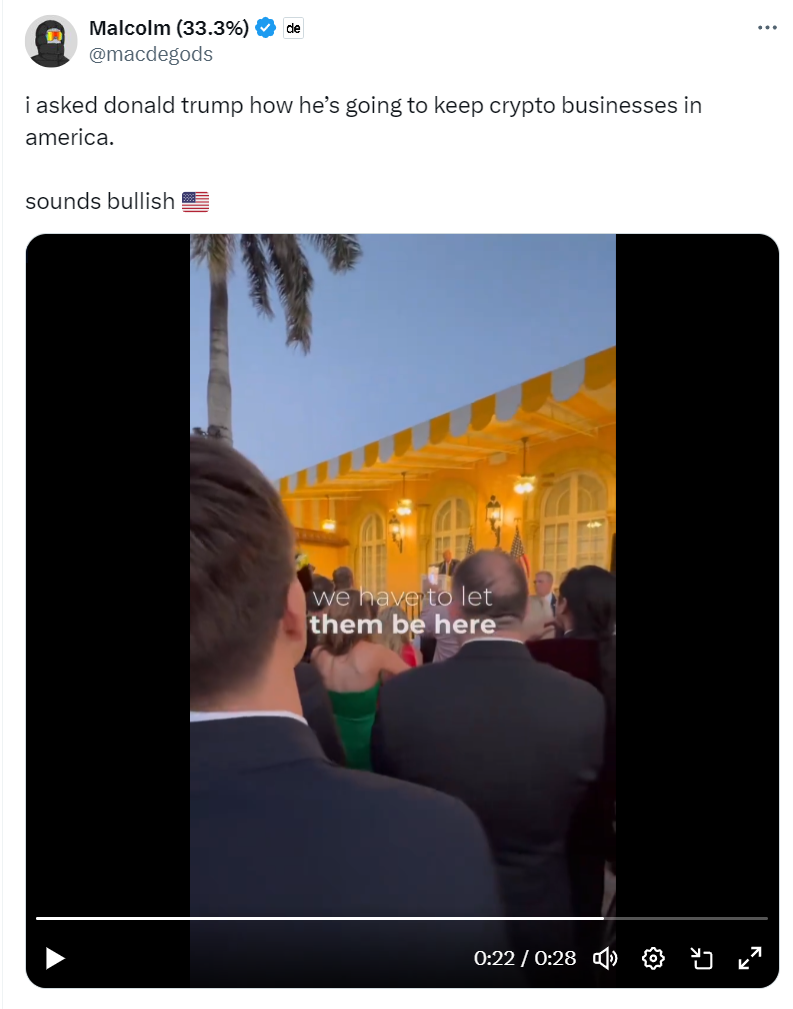
Task: Expand video to fullscreen
Action: pyautogui.click(x=750, y=958)
